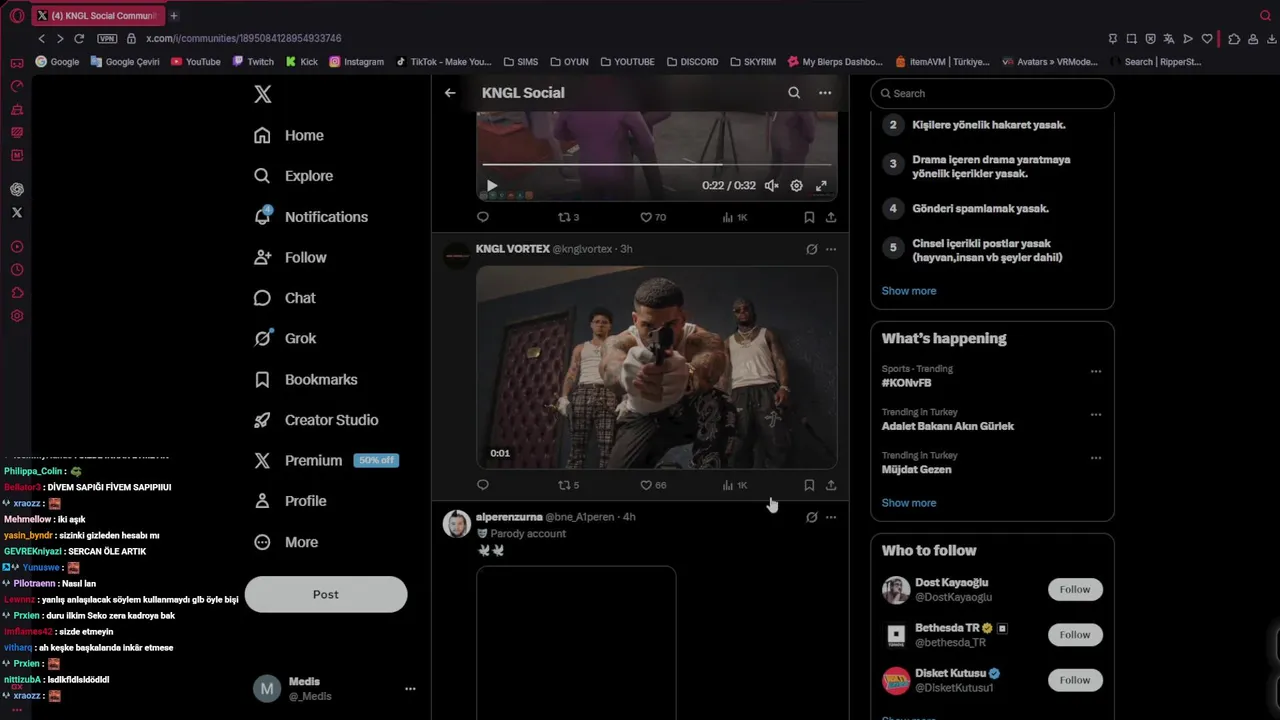This screenshot has width=1280, height=720.
Task: Show more under What's happening
Action: (909, 503)
